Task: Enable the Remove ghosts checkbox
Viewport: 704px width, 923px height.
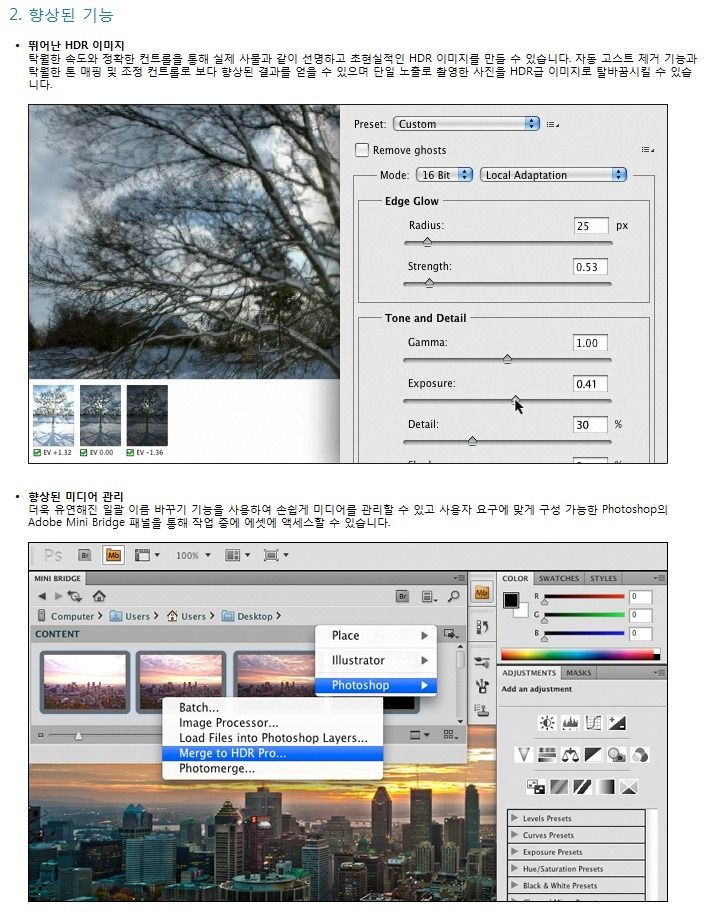Action: point(361,150)
